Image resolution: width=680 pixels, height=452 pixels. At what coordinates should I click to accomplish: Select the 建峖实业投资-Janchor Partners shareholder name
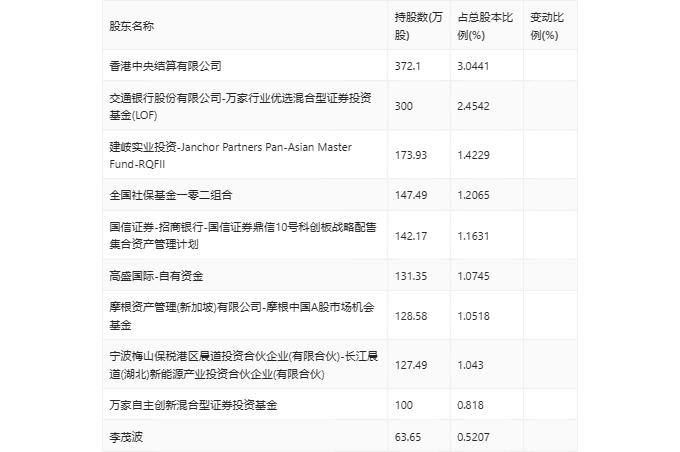pyautogui.click(x=231, y=155)
